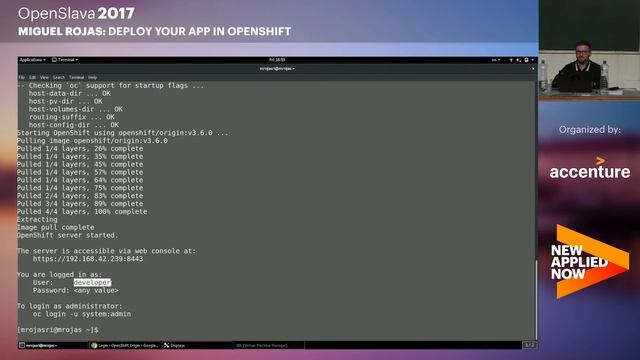Click the volume icon in the system tray
The width and height of the screenshot is (640, 360).
click(x=519, y=60)
